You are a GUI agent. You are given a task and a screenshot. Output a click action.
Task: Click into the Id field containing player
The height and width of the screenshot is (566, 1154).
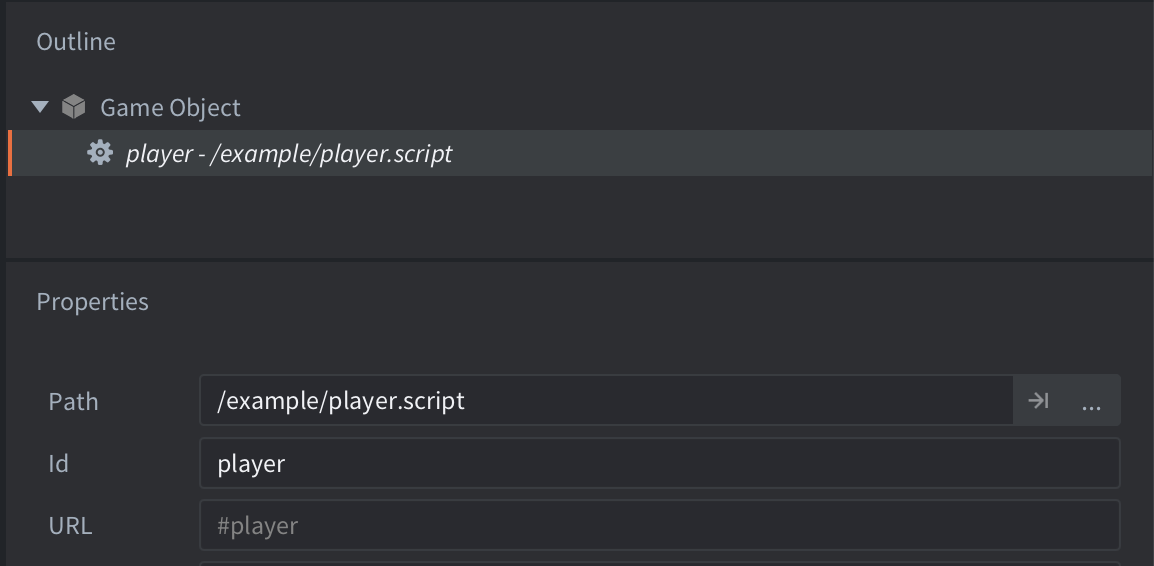[x=659, y=463]
